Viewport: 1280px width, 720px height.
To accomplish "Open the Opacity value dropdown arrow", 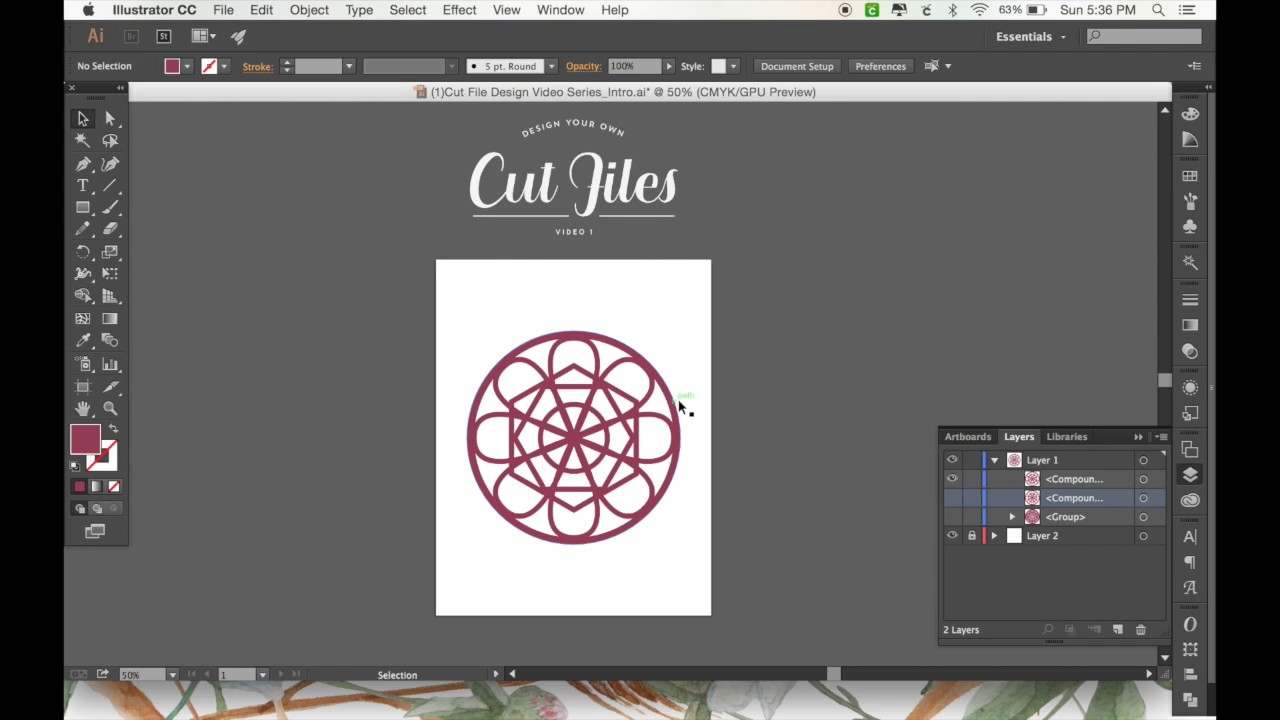I will (x=669, y=66).
